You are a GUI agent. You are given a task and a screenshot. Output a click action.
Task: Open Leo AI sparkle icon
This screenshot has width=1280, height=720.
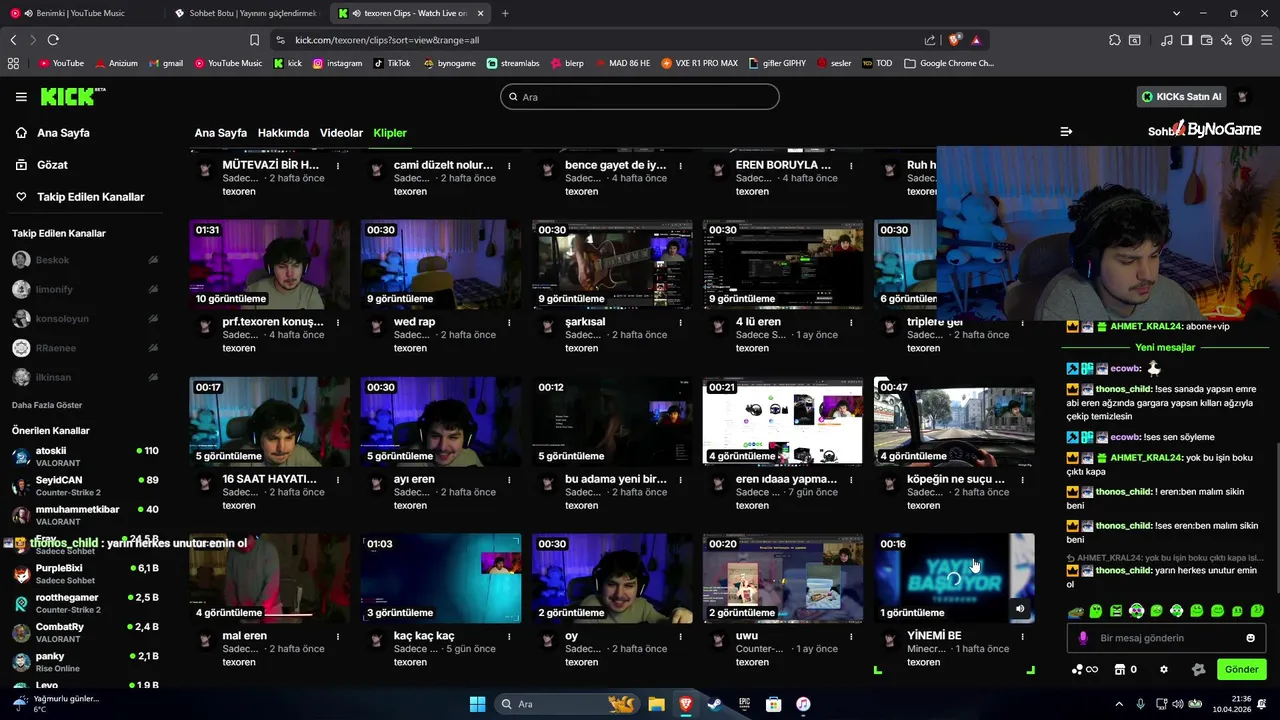tap(1226, 40)
